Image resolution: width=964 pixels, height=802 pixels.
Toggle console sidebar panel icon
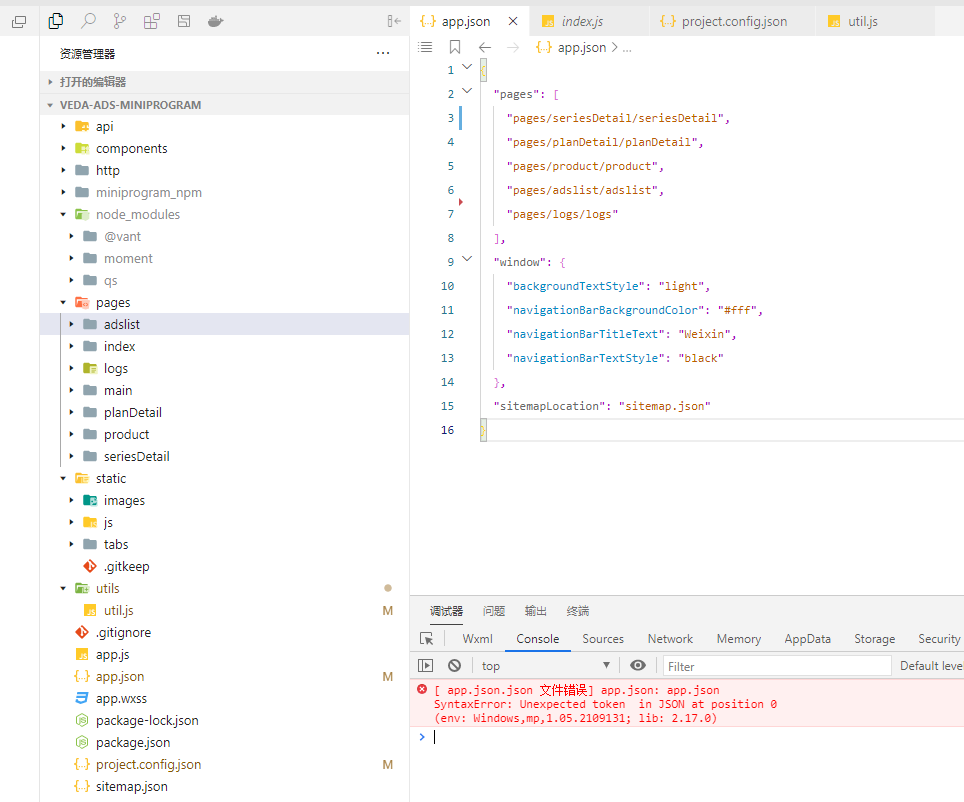click(x=425, y=665)
